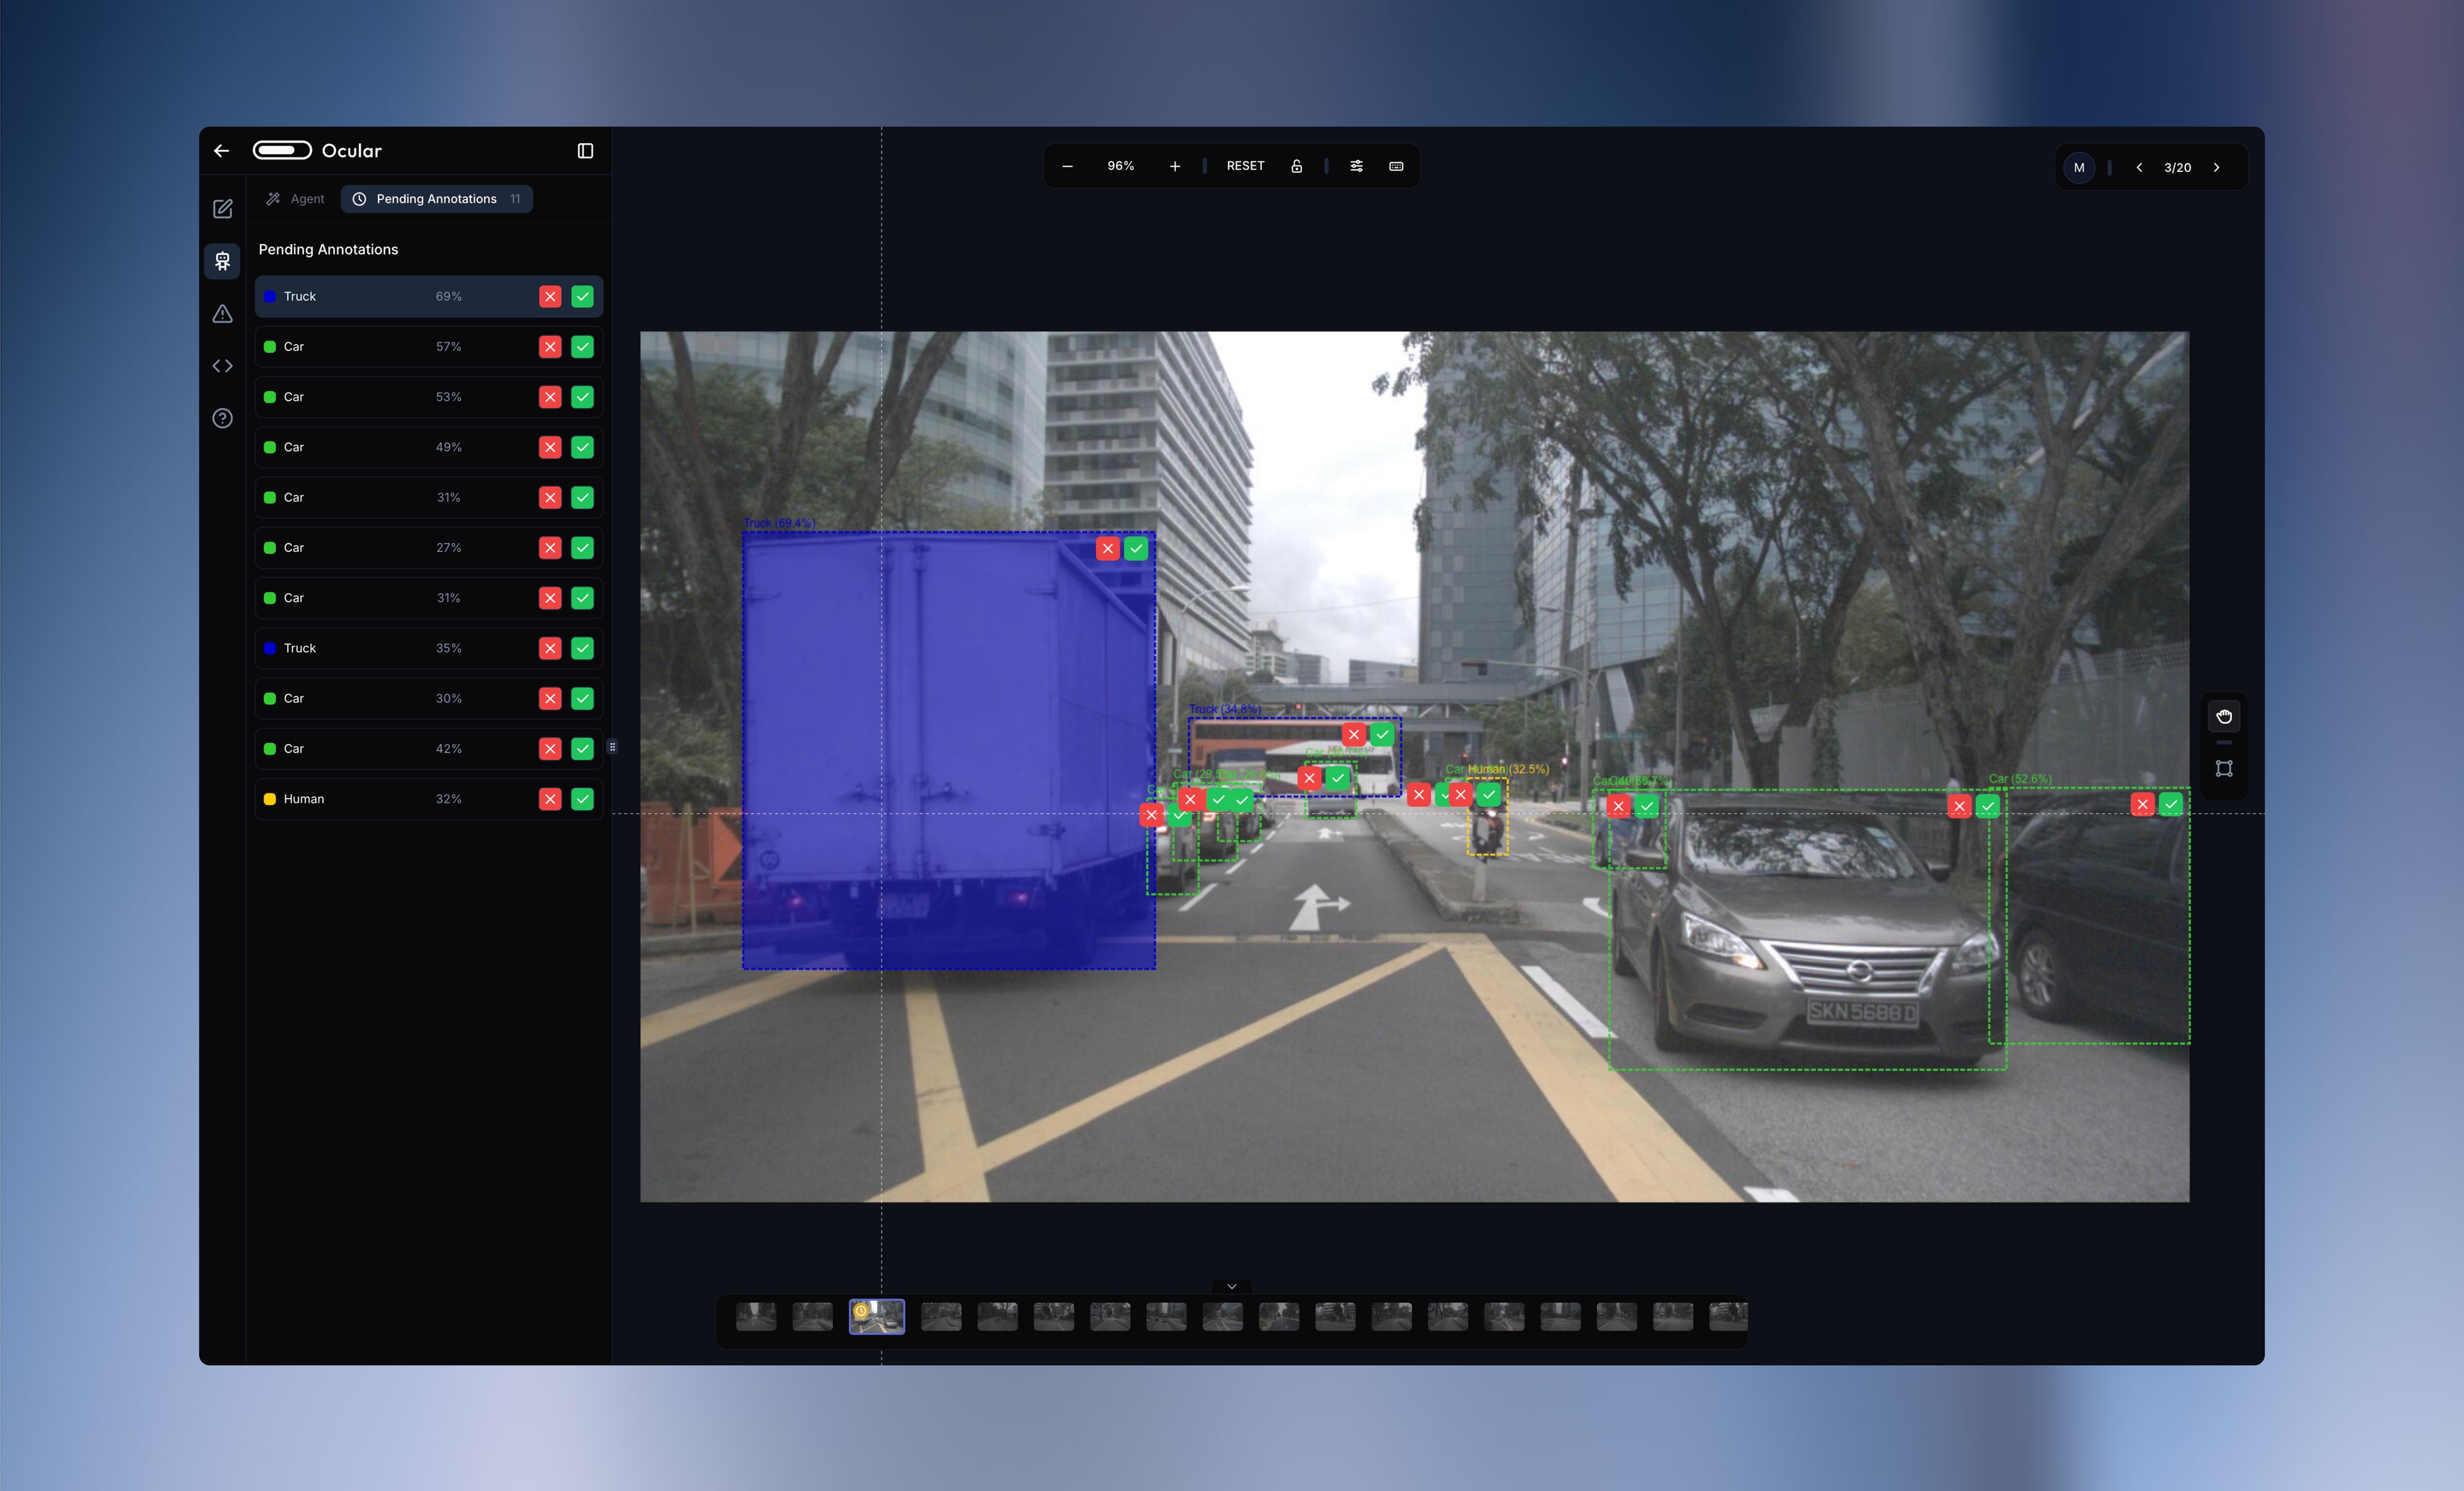Select the bounding box draw tool
2464x1491 pixels.
pyautogui.click(x=2224, y=769)
